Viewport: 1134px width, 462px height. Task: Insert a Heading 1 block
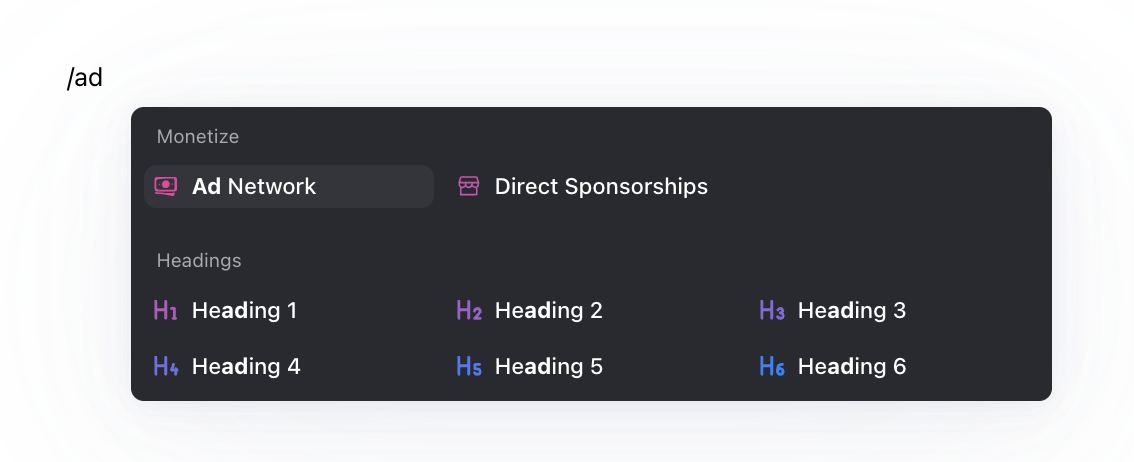(244, 311)
